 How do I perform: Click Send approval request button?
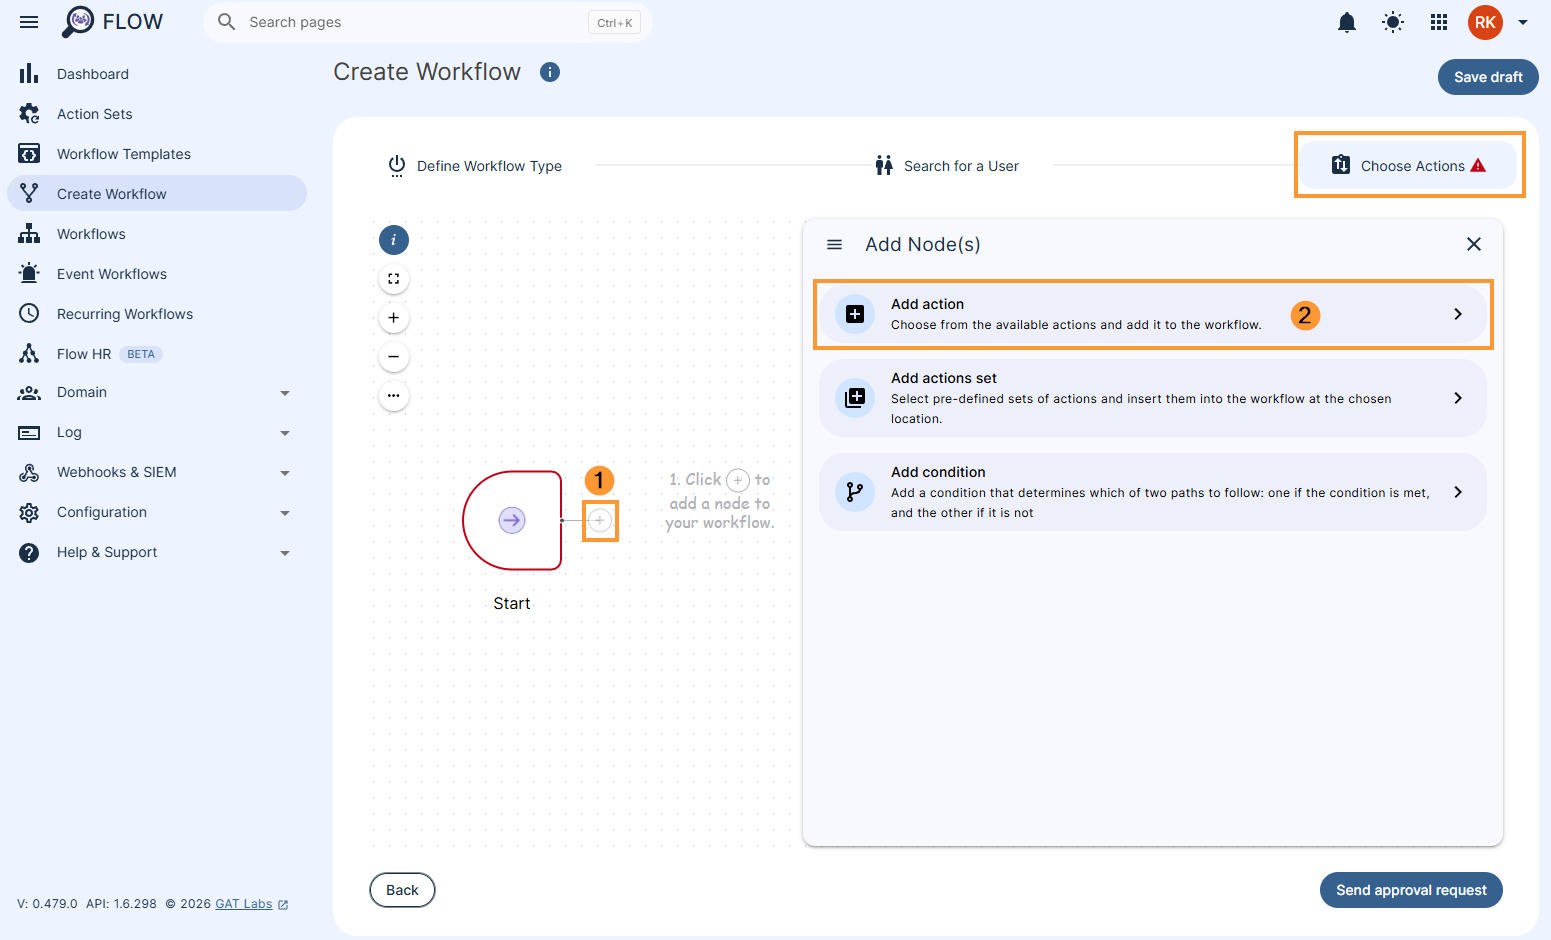click(x=1411, y=890)
